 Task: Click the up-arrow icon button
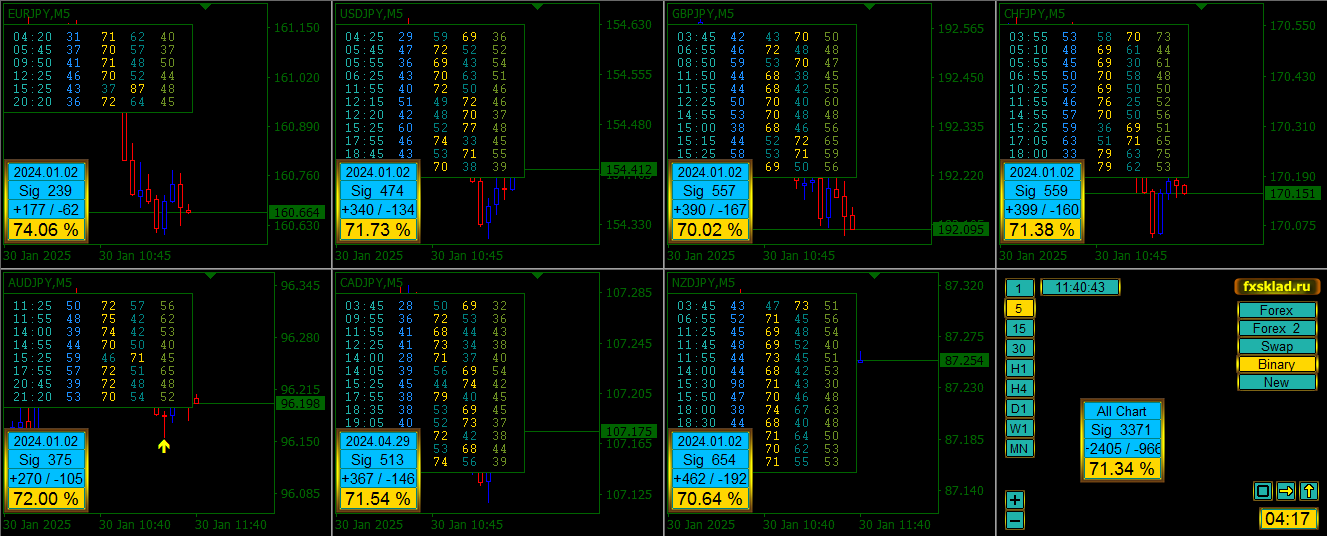[1309, 491]
